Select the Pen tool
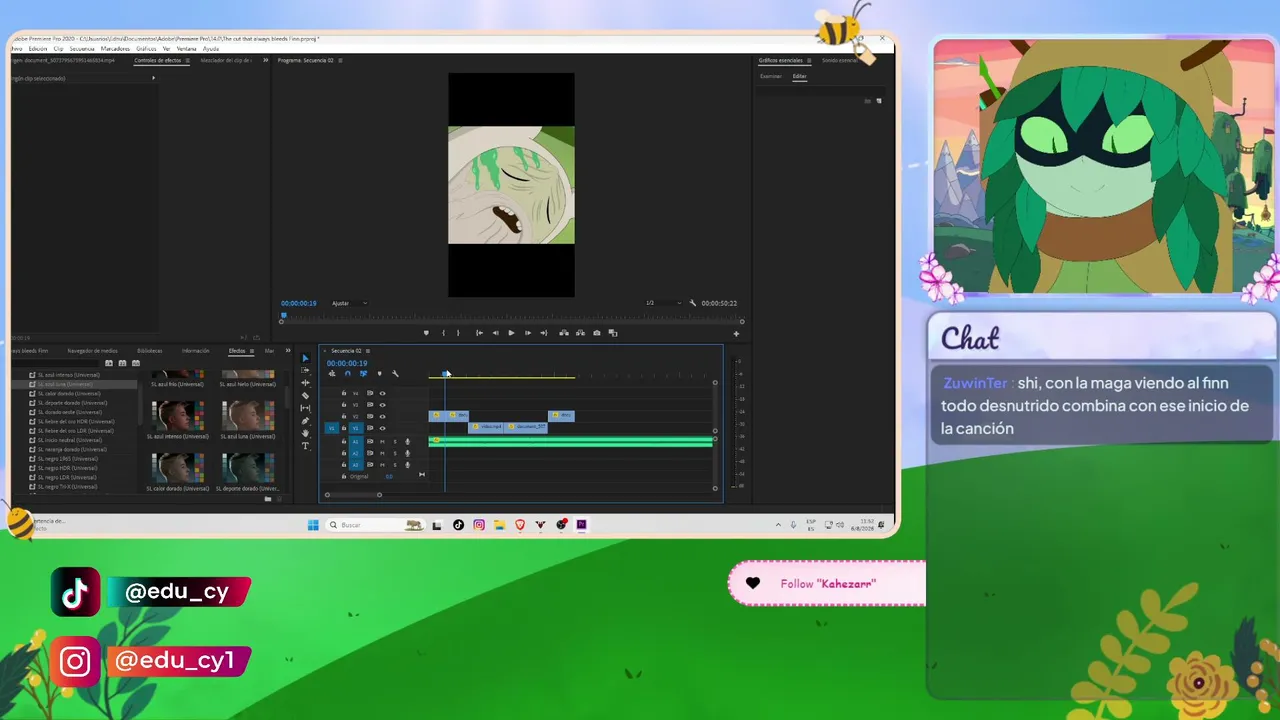The height and width of the screenshot is (720, 1280). tap(306, 421)
